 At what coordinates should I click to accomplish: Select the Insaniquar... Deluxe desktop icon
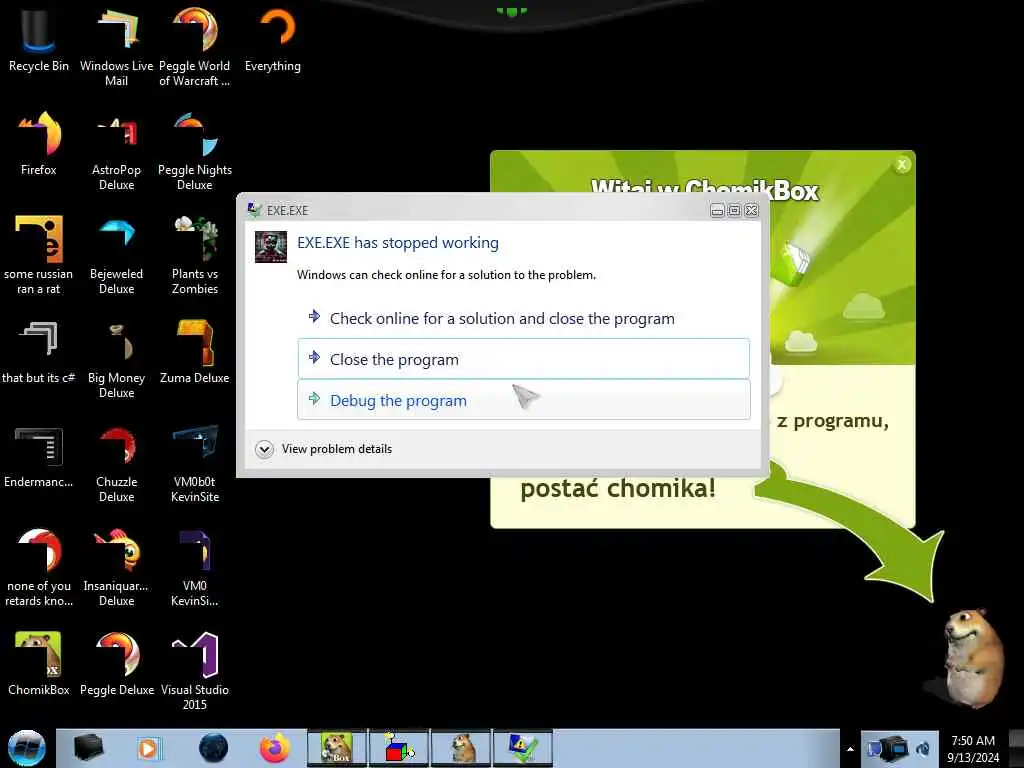point(116,567)
